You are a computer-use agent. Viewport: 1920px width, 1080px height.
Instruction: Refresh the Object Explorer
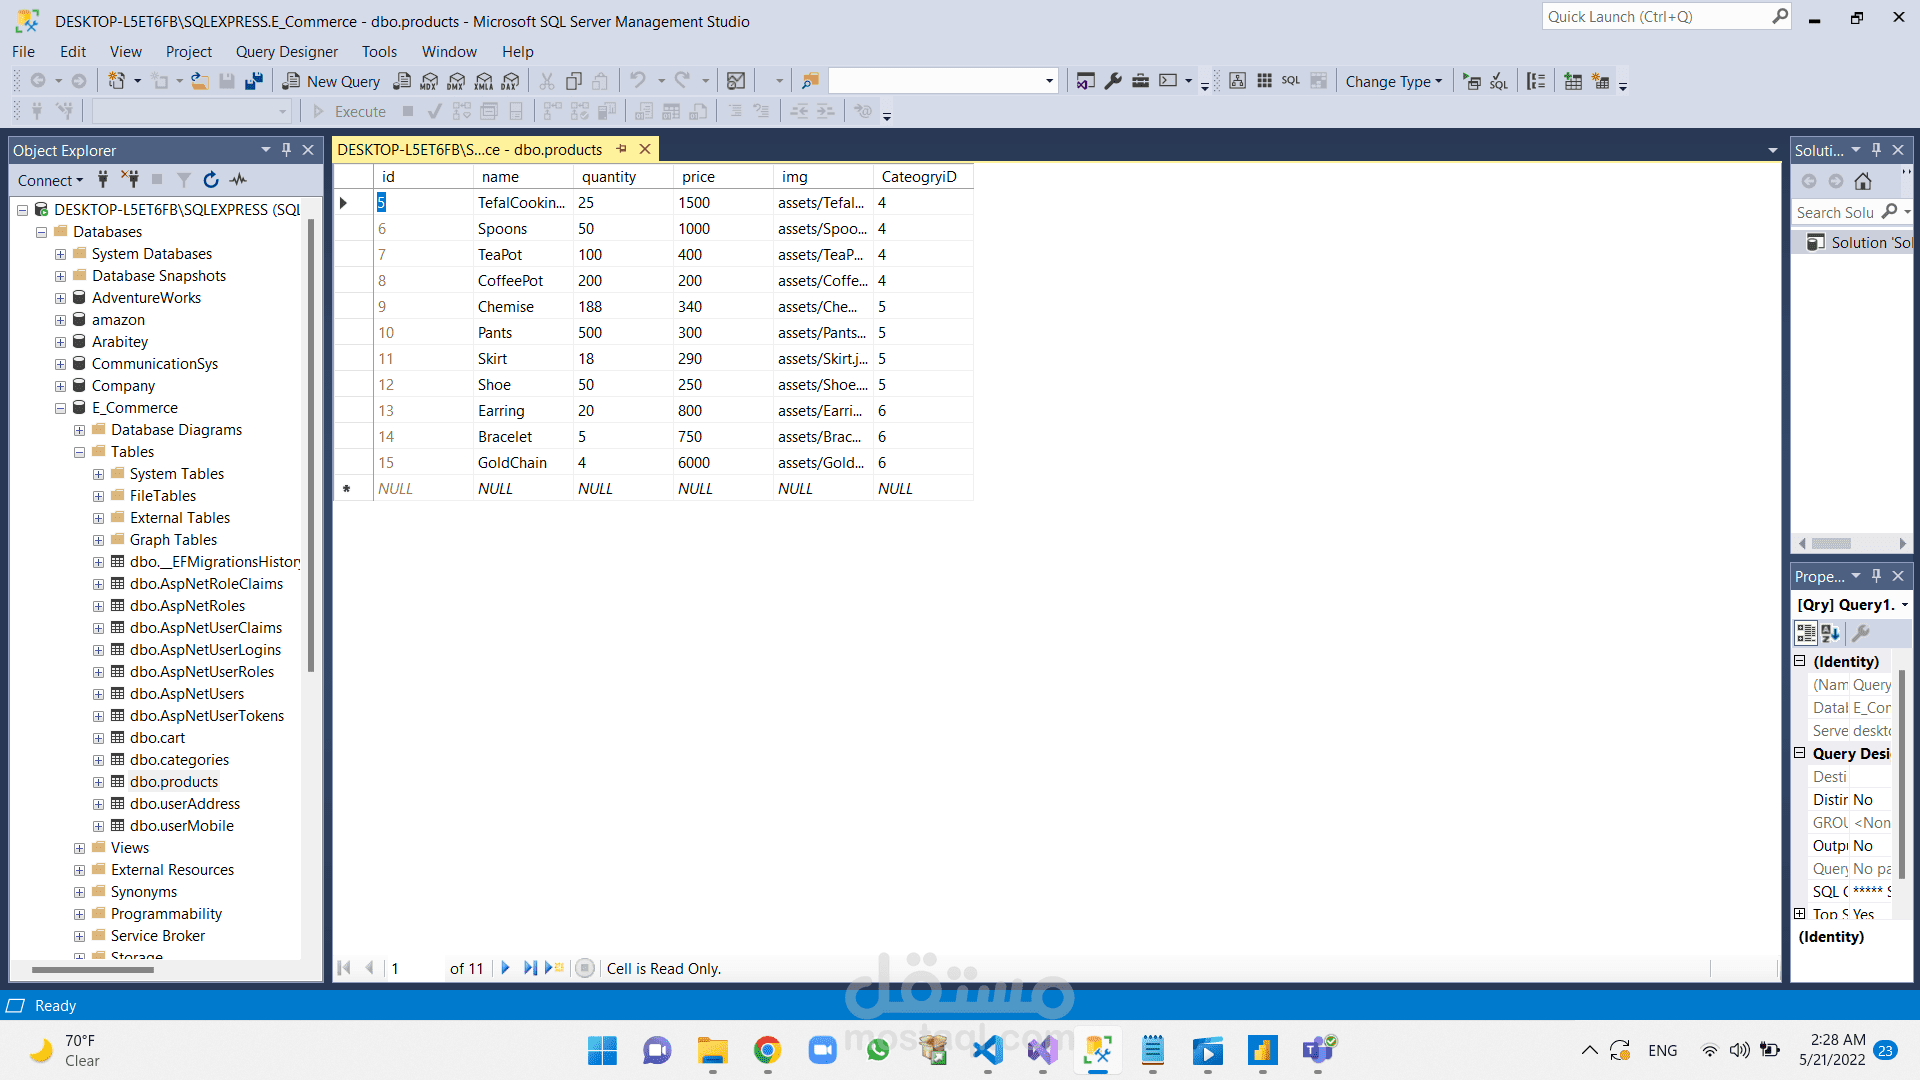(x=211, y=180)
